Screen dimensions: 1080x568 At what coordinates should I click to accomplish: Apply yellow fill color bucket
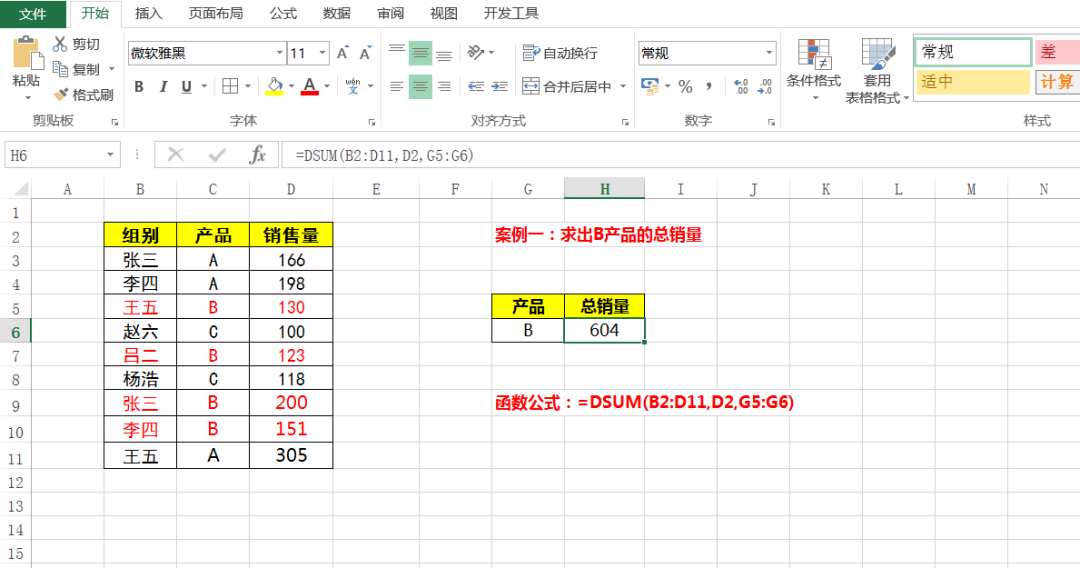pos(274,86)
